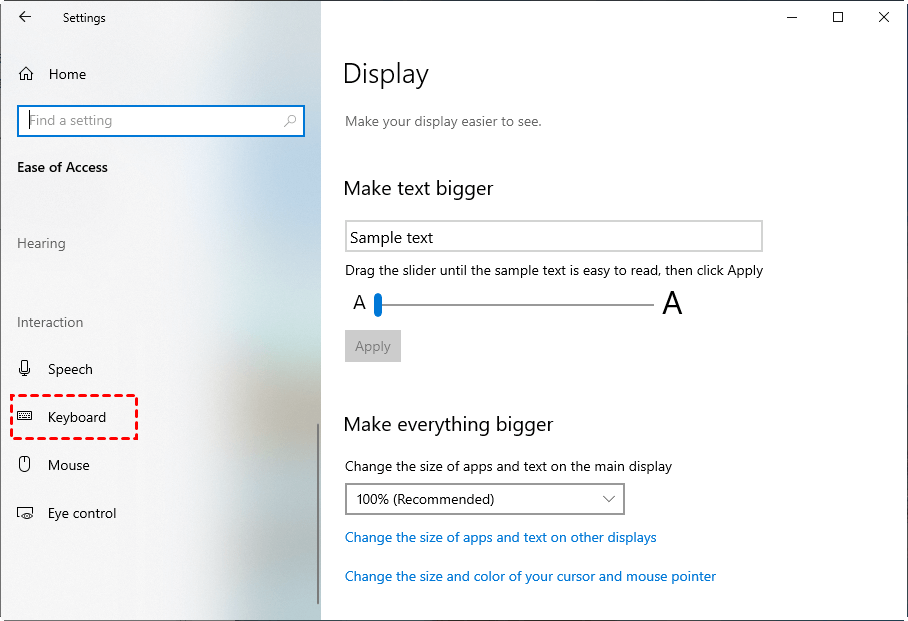Screen dimensions: 908x621
Task: Click the search magnifier icon
Action: click(290, 120)
